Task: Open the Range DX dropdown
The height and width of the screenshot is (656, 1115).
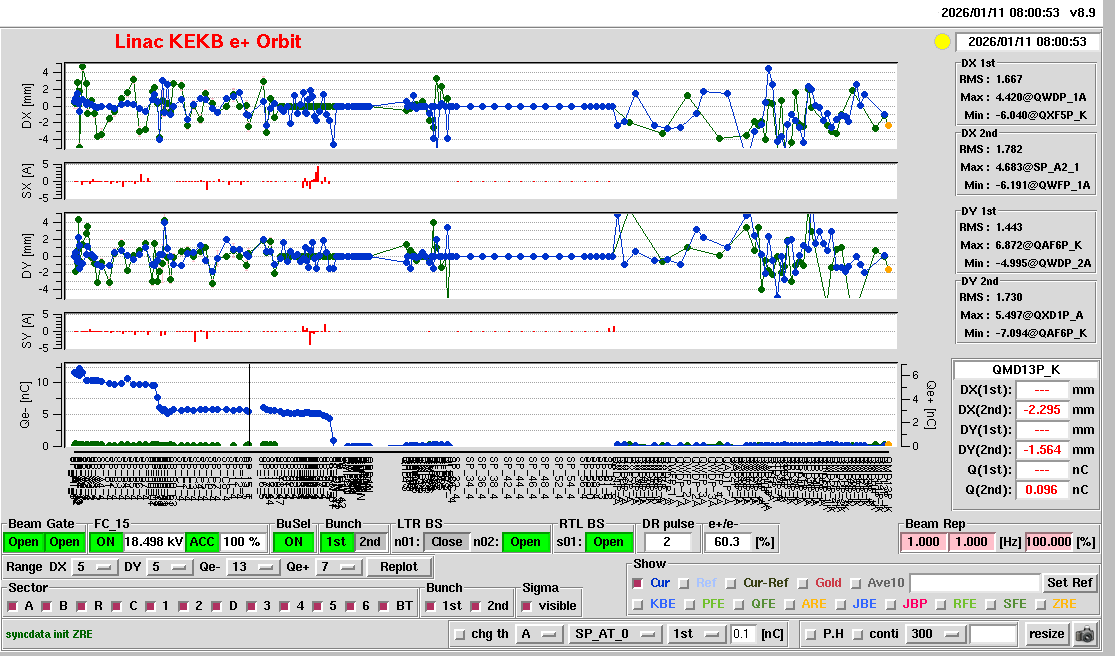Action: [93, 567]
